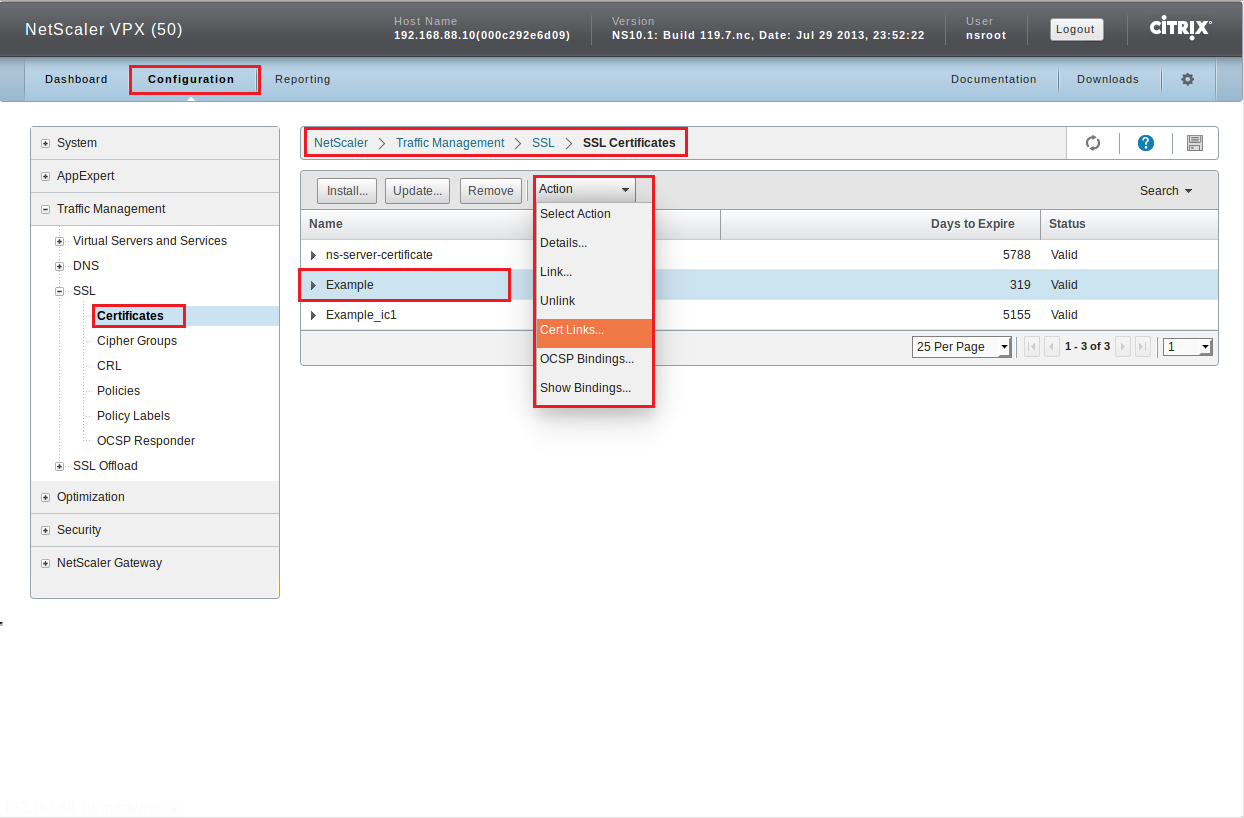Expand the Example_ic1 certificate row
The image size is (1244, 818).
tap(314, 315)
